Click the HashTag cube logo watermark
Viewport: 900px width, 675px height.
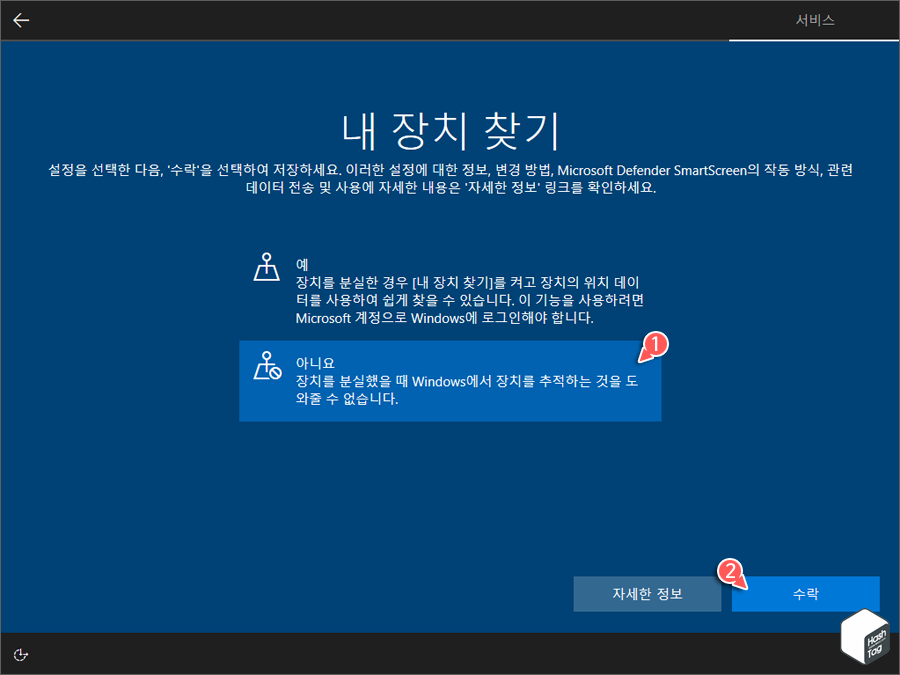pos(866,637)
